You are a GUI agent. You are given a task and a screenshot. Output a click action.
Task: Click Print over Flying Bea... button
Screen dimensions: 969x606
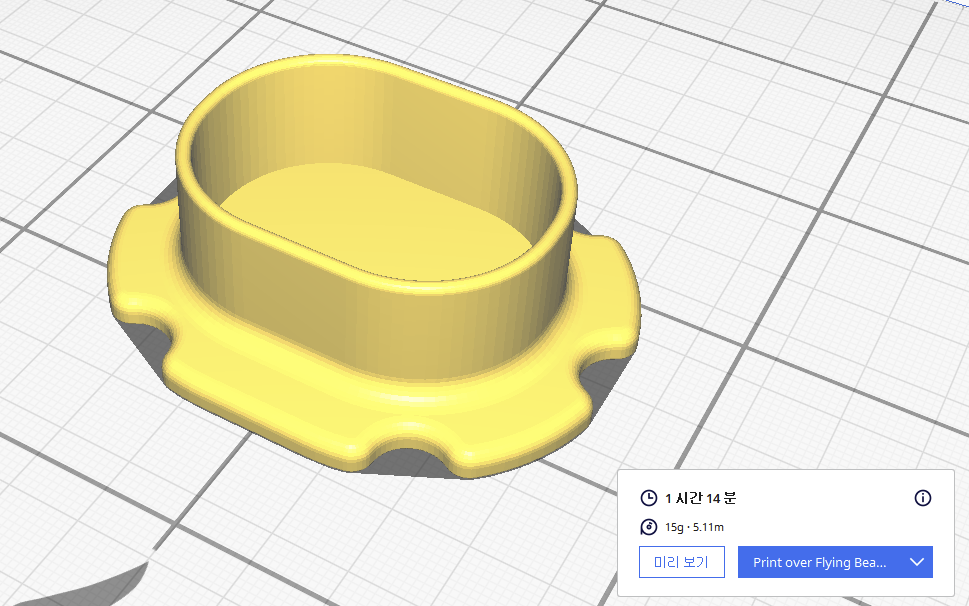[x=819, y=562]
